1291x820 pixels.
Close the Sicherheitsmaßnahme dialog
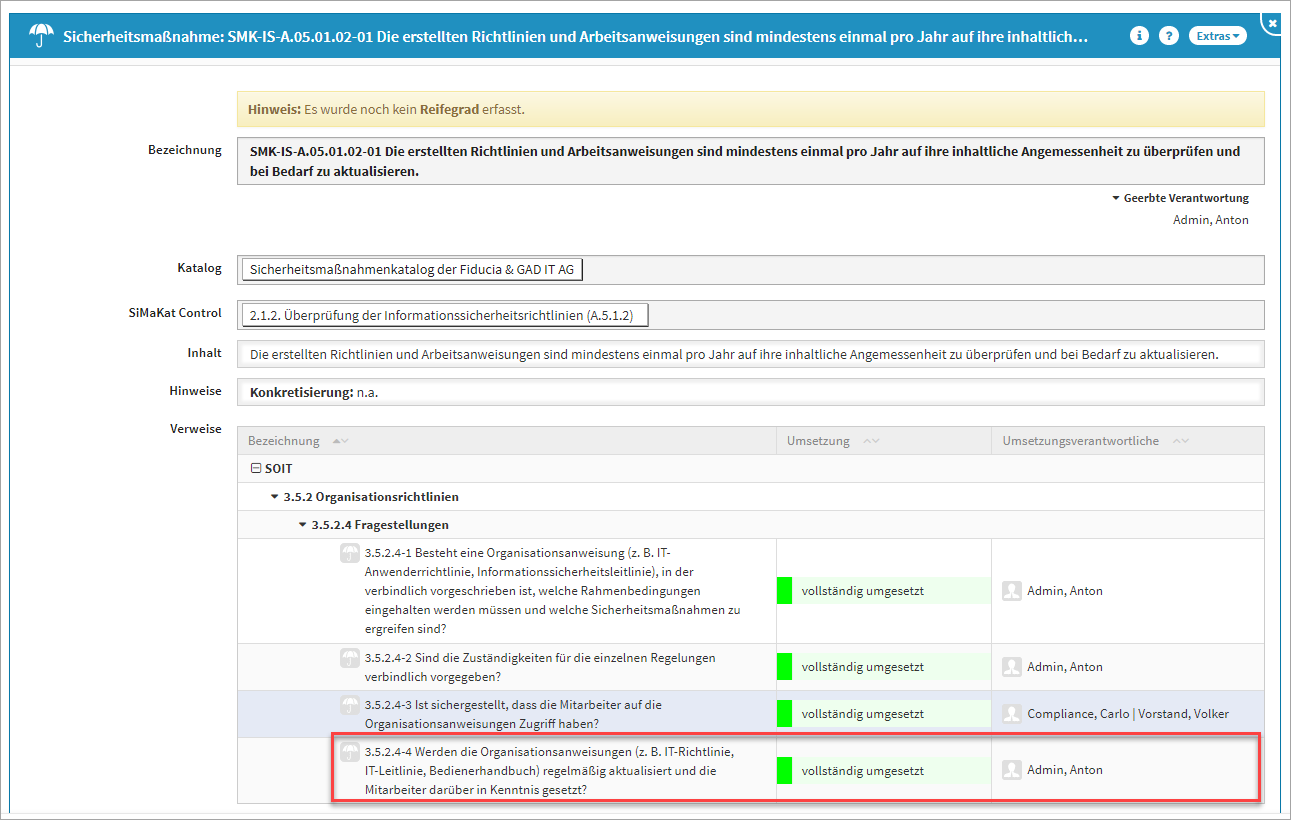pyautogui.click(x=1271, y=22)
